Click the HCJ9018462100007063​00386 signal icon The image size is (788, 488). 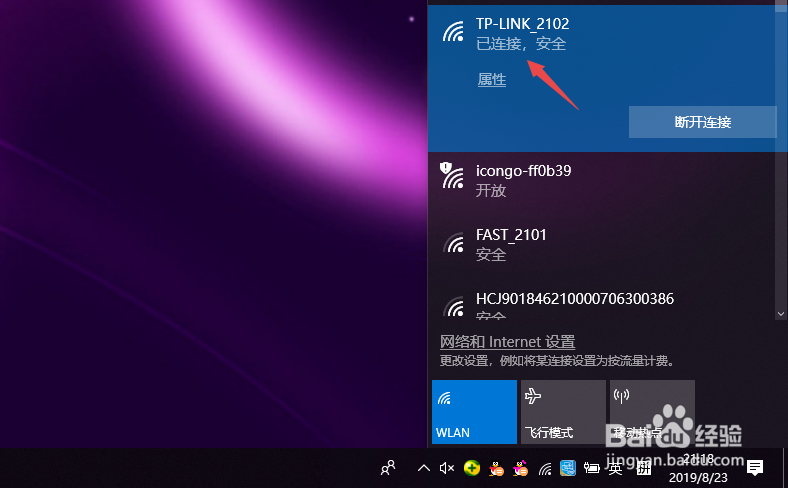click(454, 307)
